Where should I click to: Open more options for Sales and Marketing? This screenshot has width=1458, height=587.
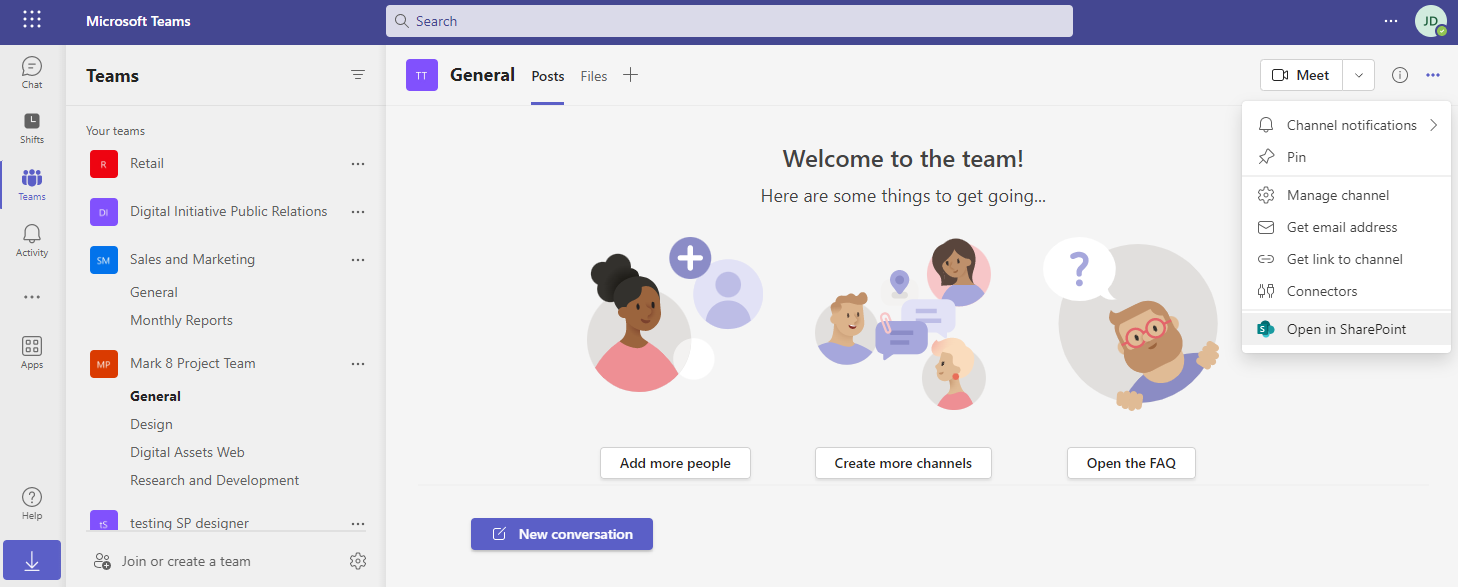pyautogui.click(x=358, y=259)
